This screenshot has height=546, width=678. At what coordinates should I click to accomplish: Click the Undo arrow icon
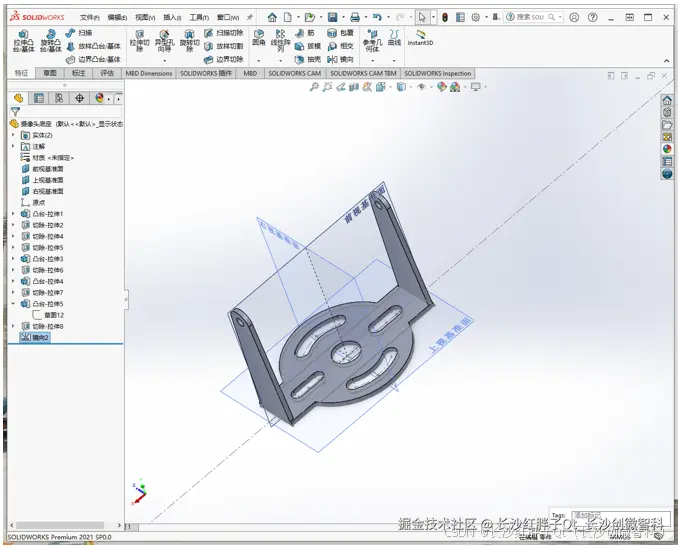[x=377, y=17]
